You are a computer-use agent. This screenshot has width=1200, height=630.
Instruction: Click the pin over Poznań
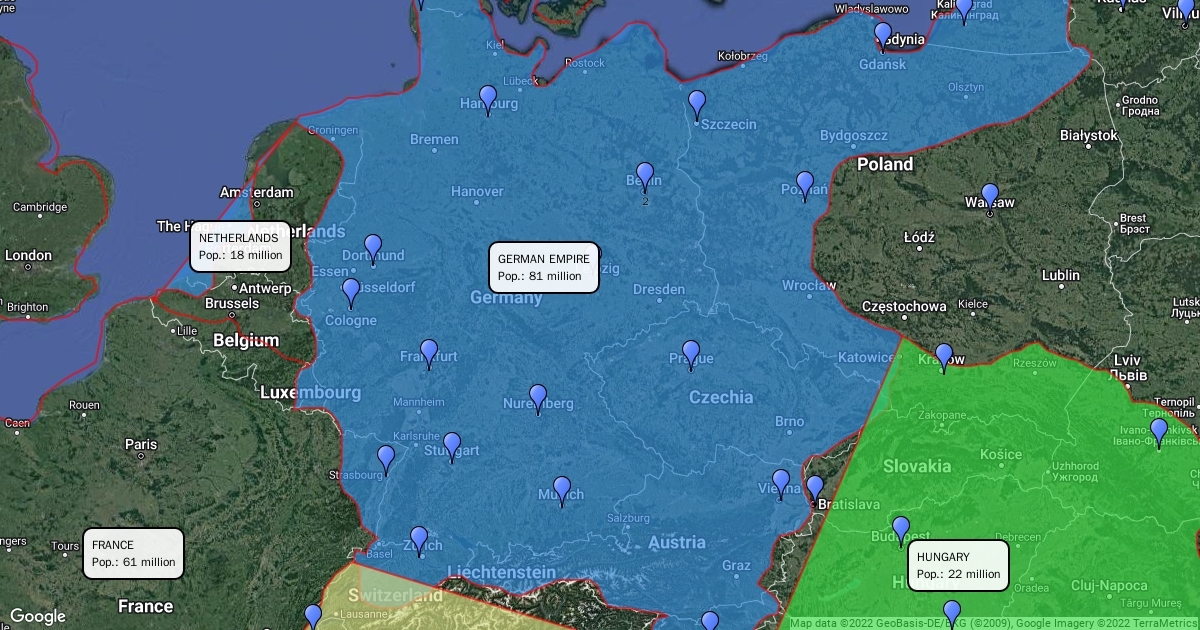point(805,186)
